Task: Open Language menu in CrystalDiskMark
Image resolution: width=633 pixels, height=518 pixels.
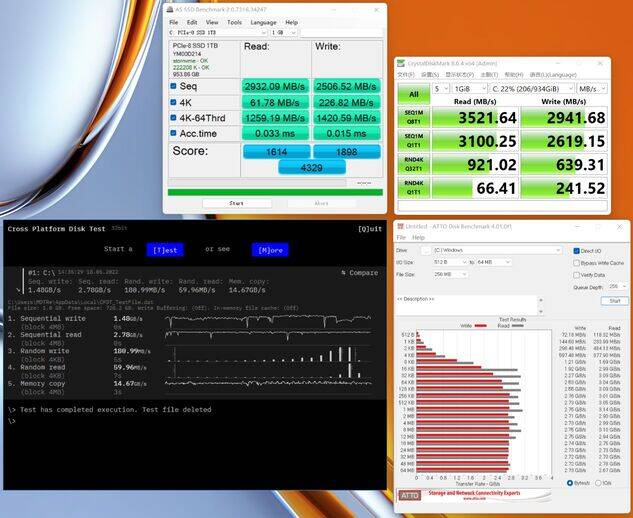Action: point(553,75)
